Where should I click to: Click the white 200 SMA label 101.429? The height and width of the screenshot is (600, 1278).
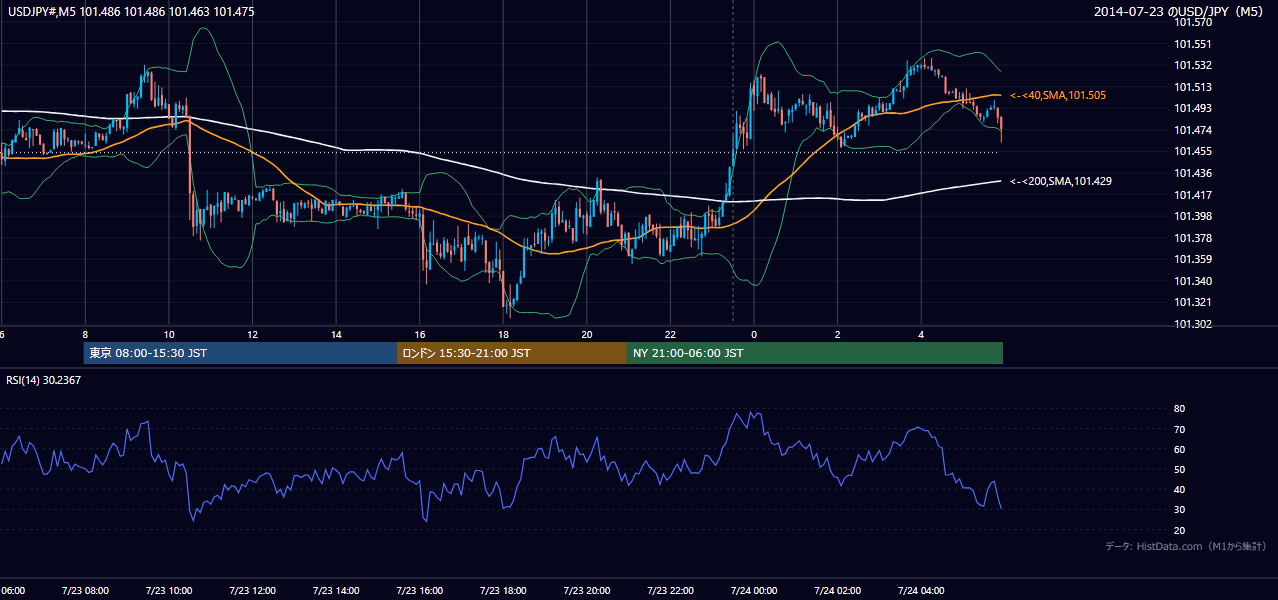1061,181
